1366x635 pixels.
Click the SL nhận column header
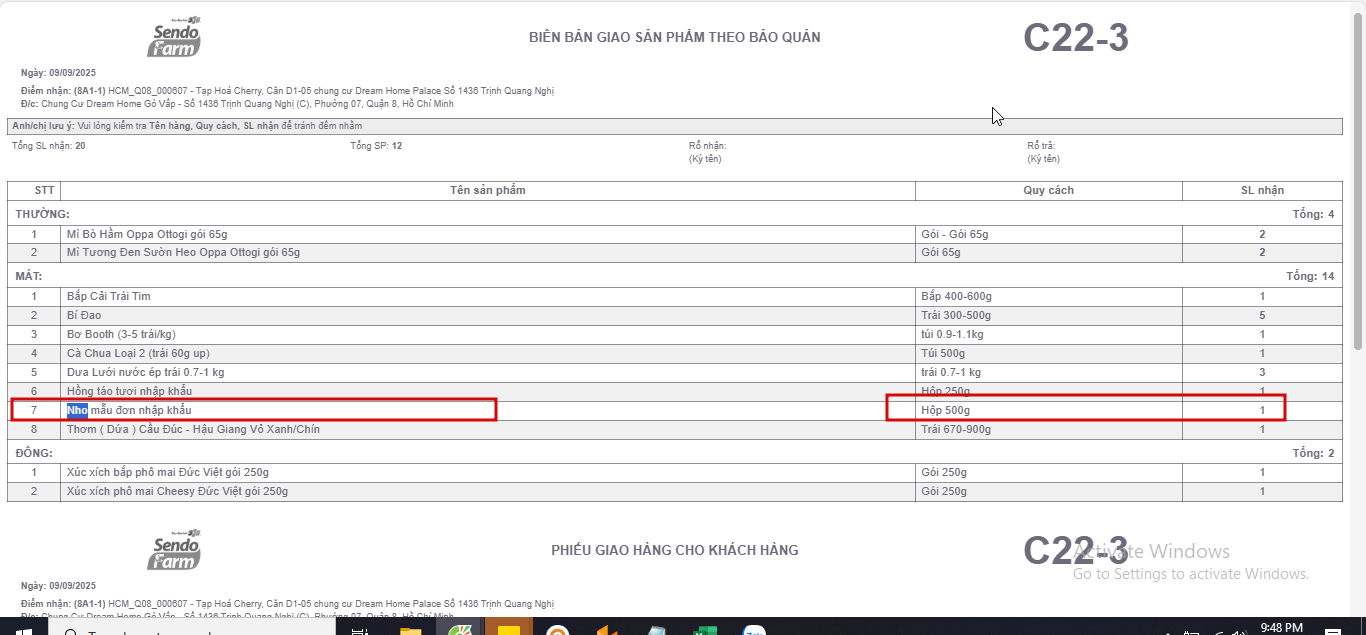coord(1262,190)
